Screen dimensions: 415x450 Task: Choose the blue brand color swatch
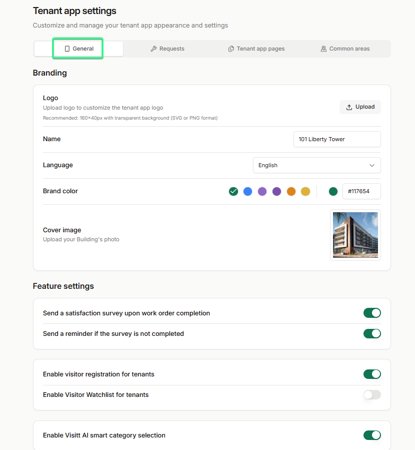coord(248,191)
